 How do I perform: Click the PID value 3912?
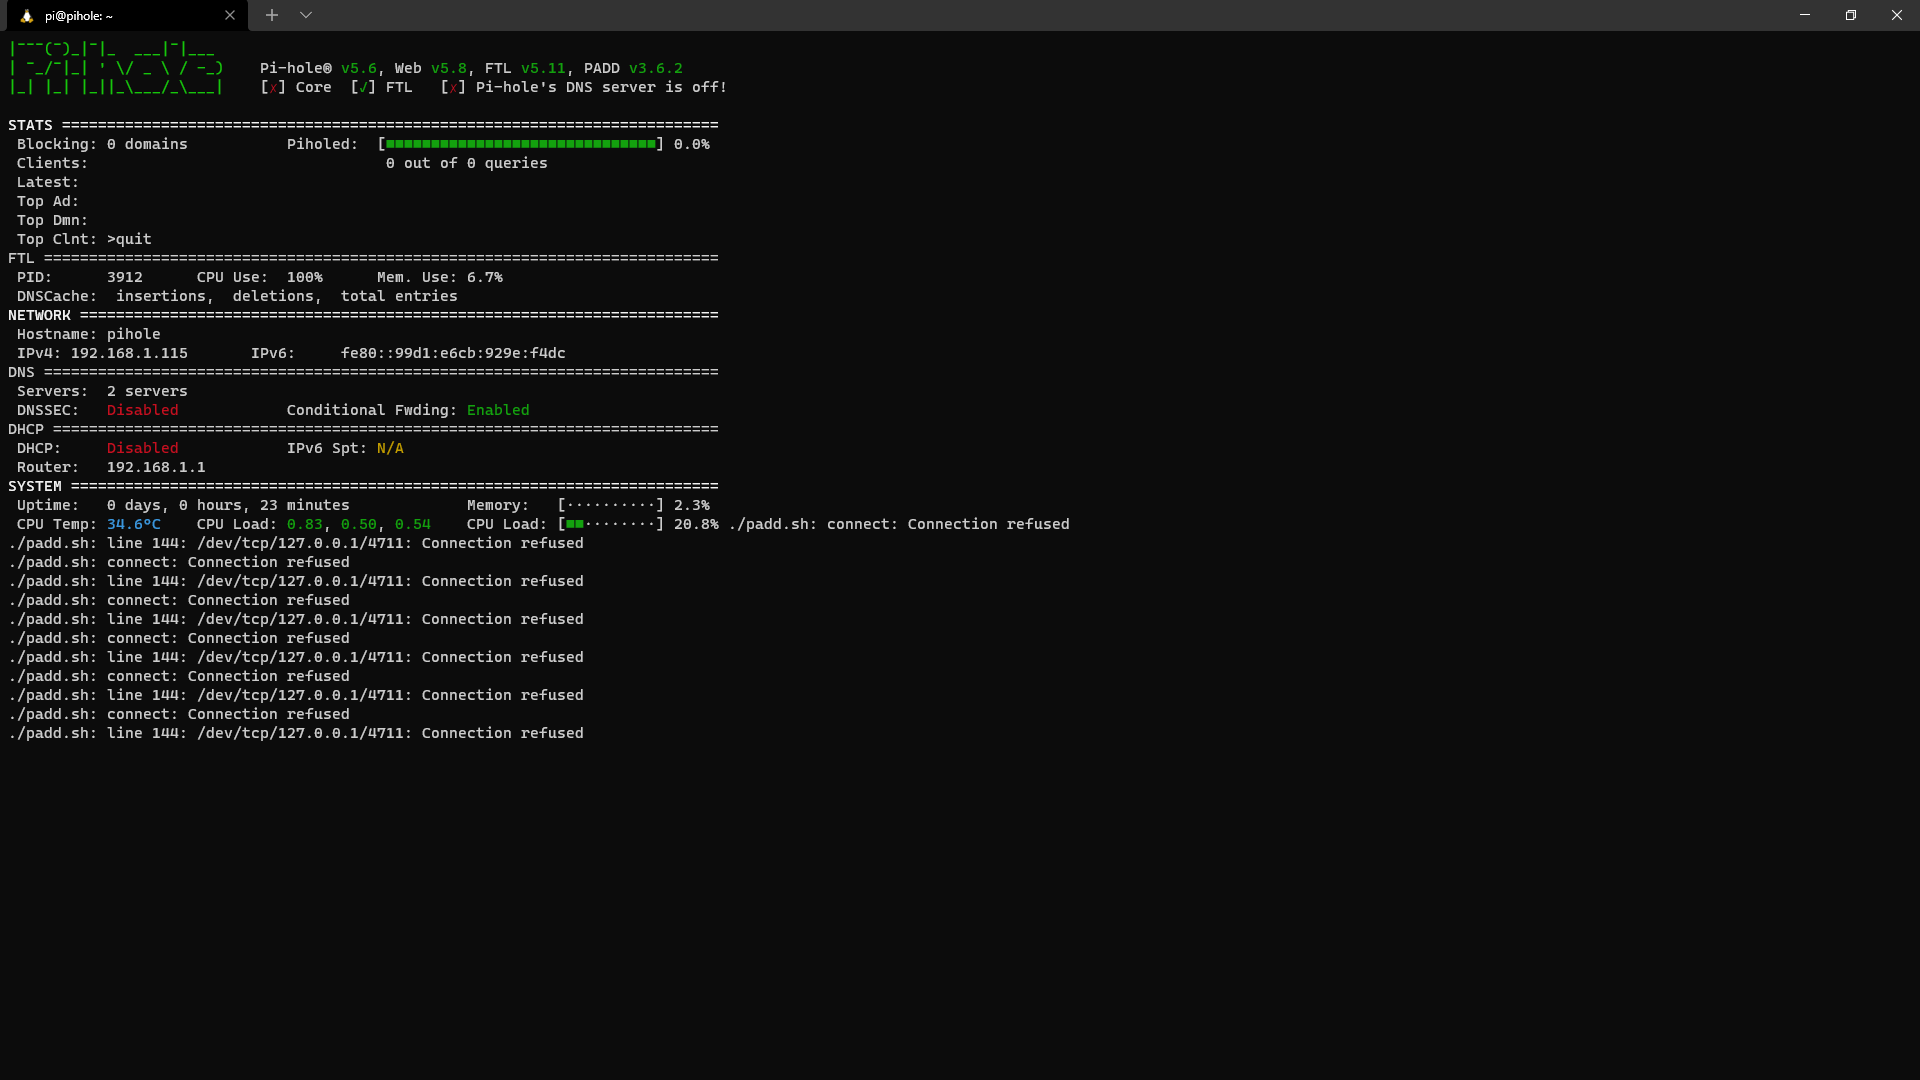tap(125, 278)
